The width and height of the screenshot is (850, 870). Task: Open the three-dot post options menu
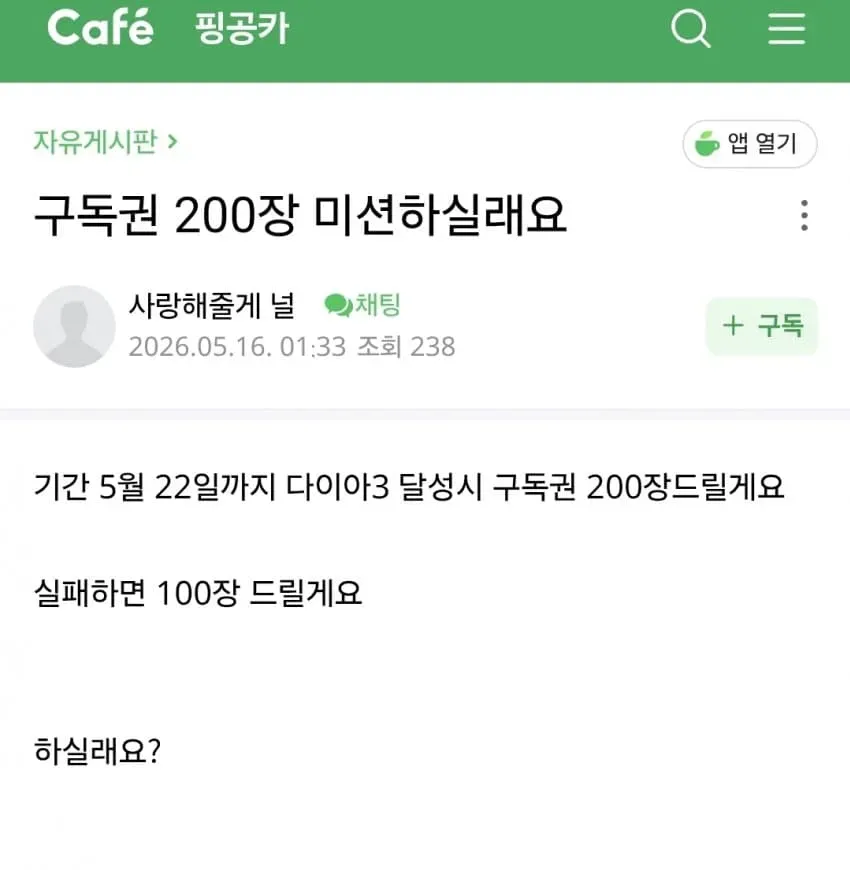[x=805, y=215]
